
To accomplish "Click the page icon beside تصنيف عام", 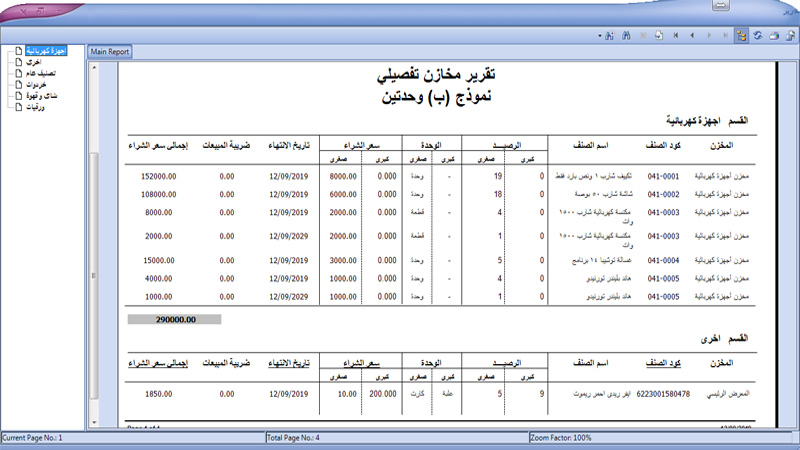I will 19,73.
